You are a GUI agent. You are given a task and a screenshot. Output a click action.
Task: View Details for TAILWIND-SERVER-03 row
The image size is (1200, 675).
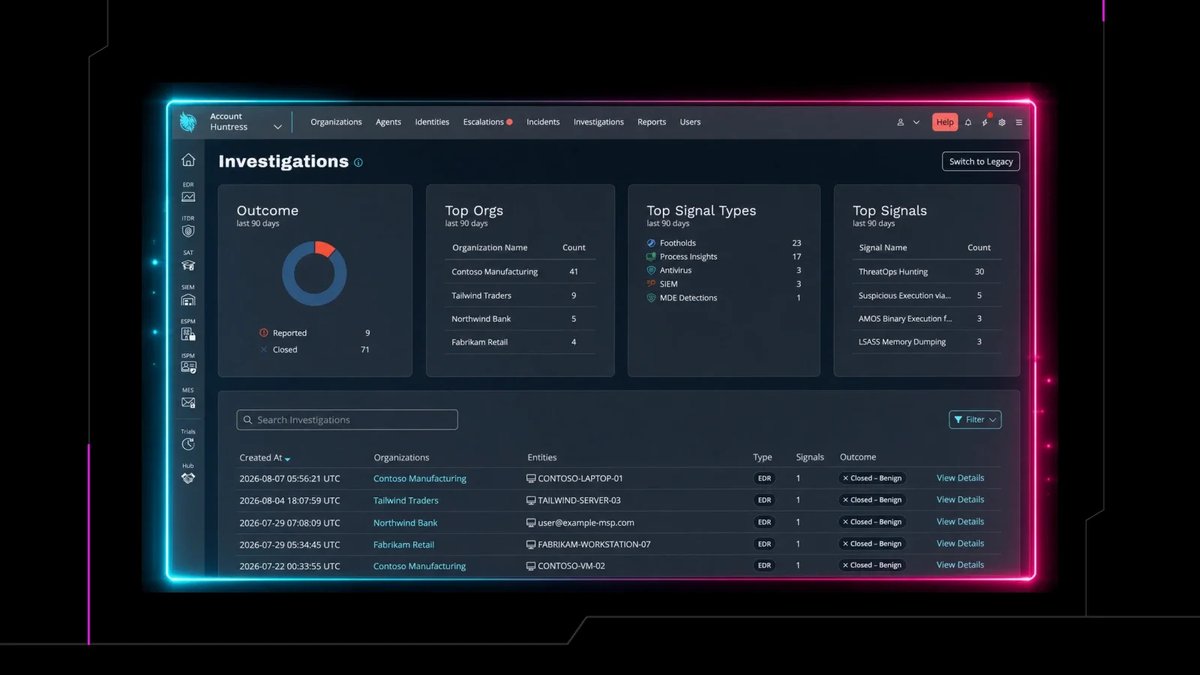pos(960,499)
